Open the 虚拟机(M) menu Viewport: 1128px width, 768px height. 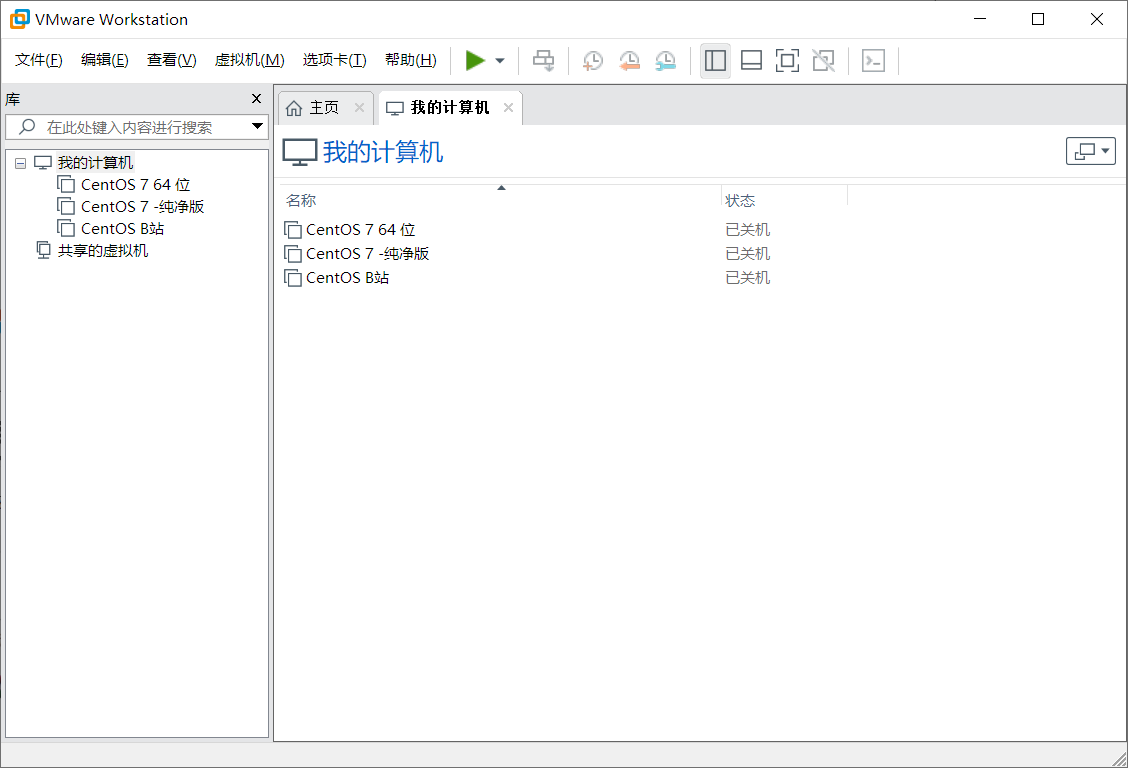[x=250, y=60]
